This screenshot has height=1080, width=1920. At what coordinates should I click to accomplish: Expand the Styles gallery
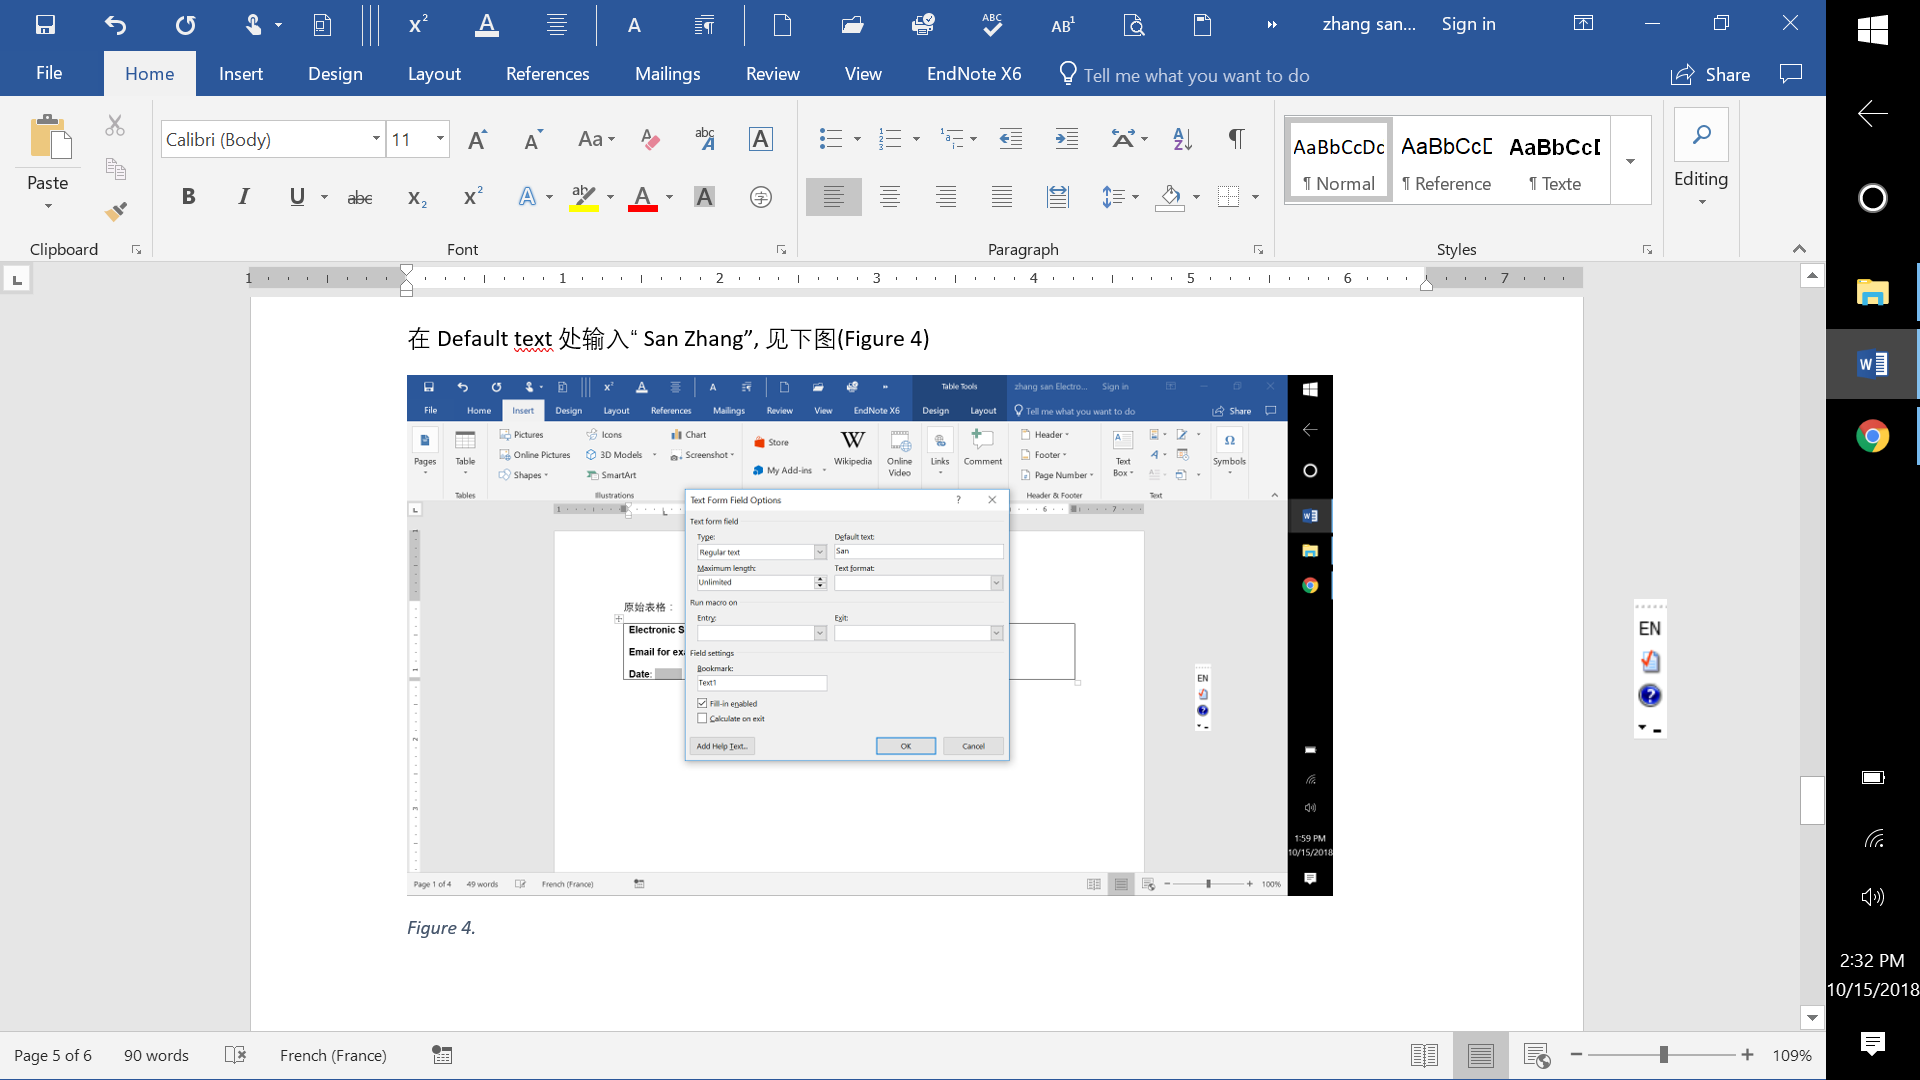pos(1630,161)
